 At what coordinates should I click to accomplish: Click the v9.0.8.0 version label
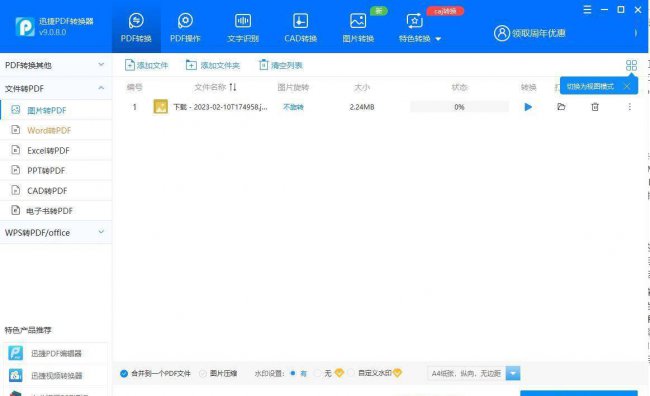pos(53,32)
